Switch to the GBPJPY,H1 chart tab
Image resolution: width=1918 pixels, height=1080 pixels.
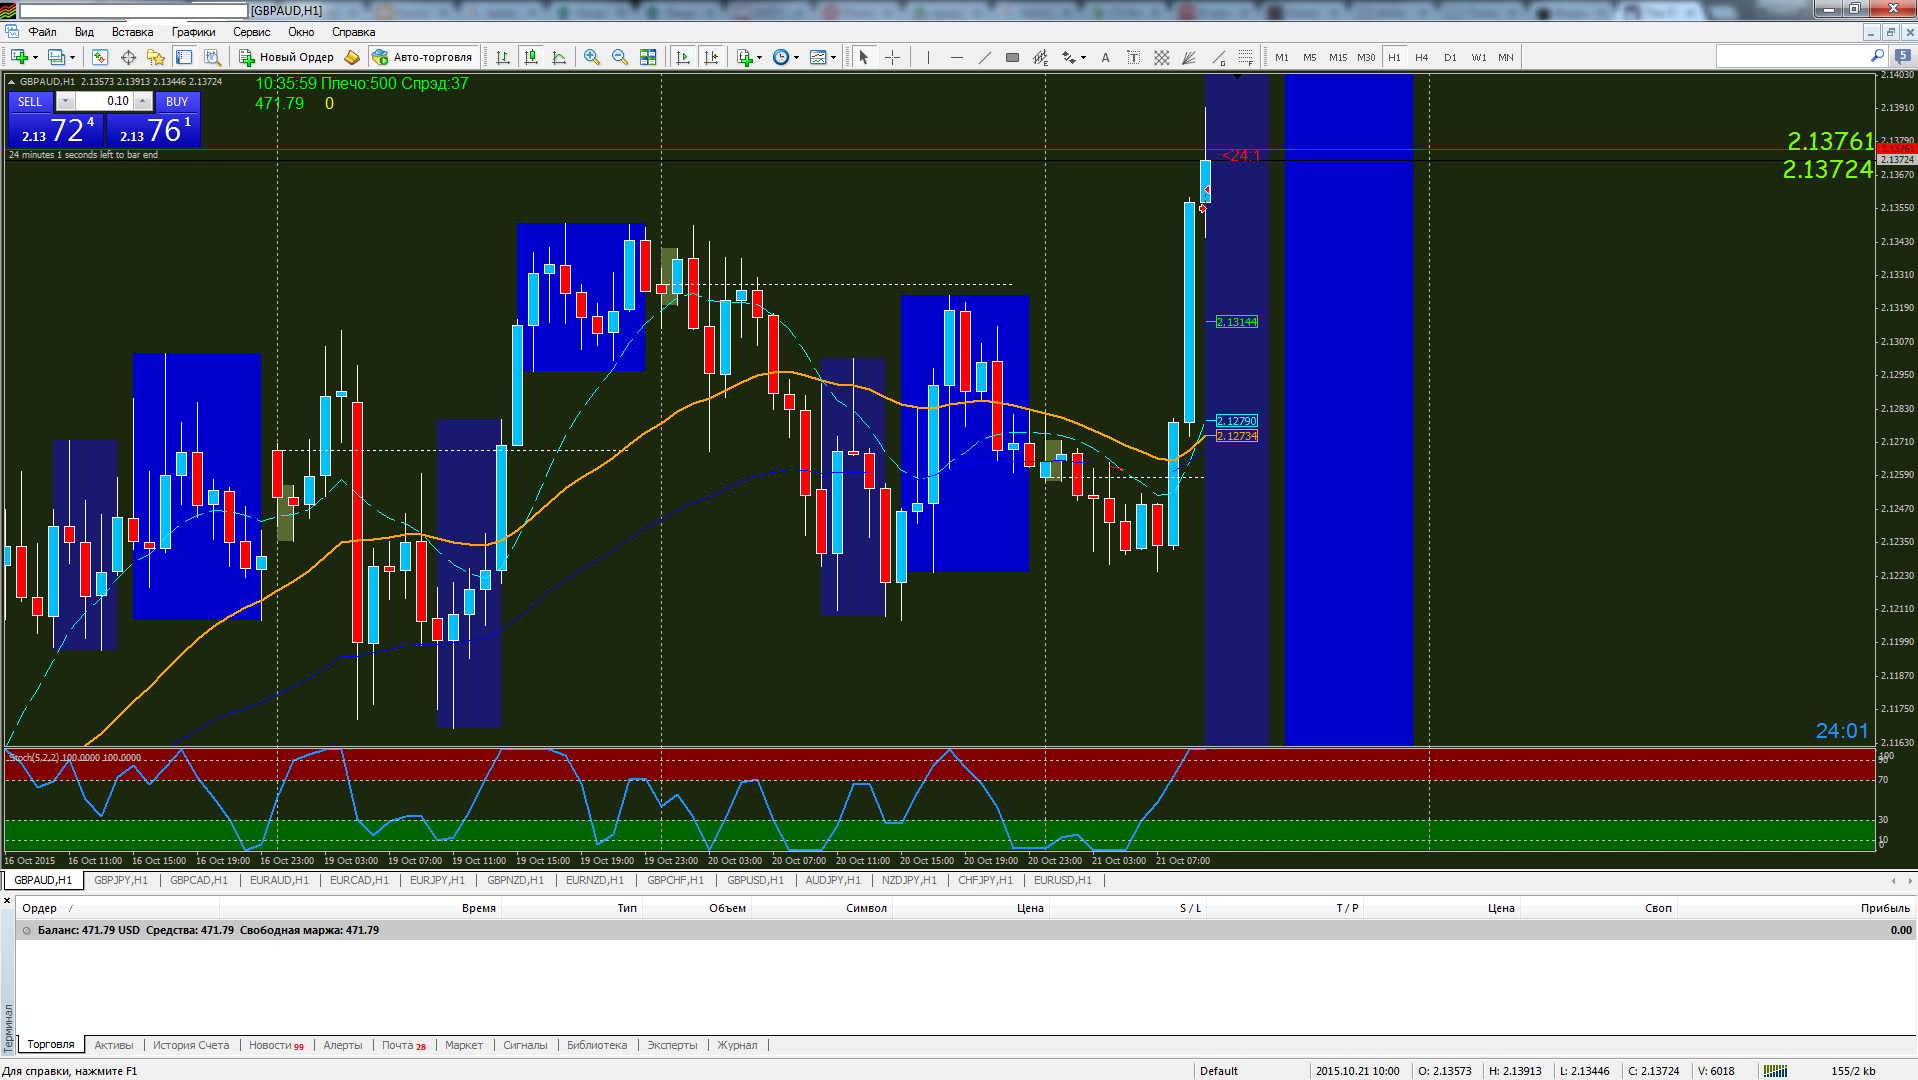pos(120,880)
